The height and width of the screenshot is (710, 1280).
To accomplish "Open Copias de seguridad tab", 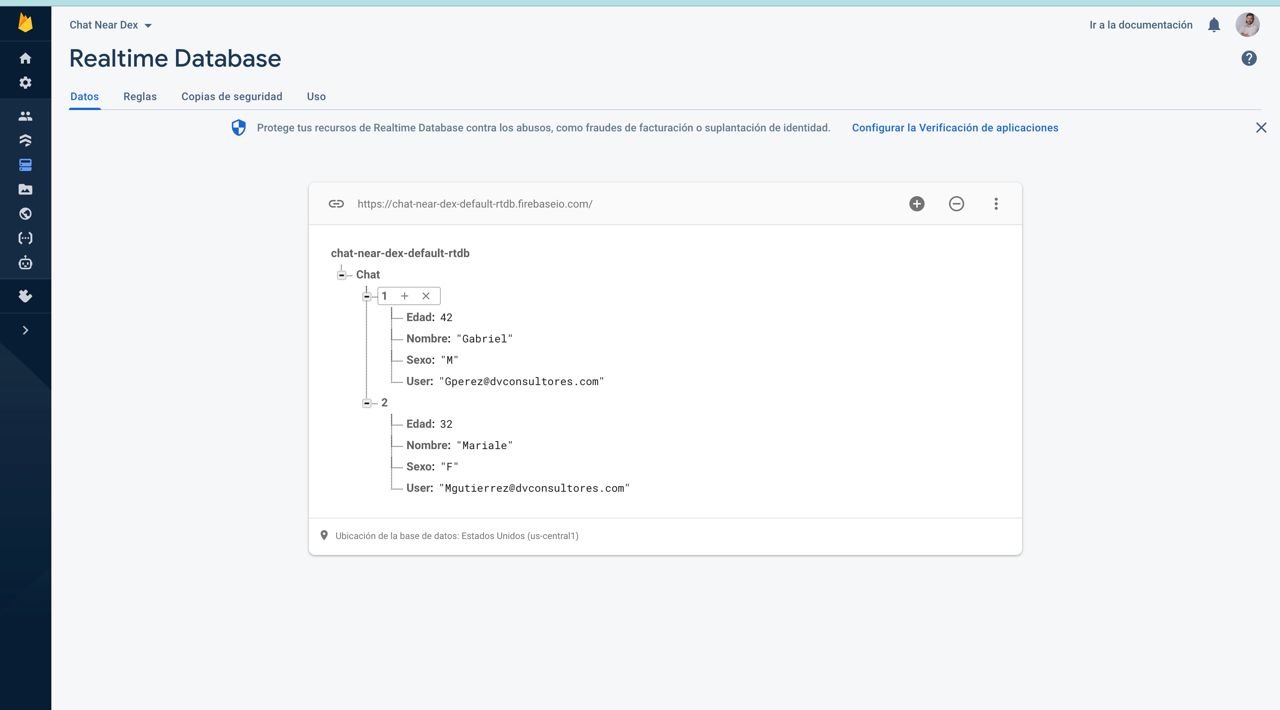I will [232, 97].
